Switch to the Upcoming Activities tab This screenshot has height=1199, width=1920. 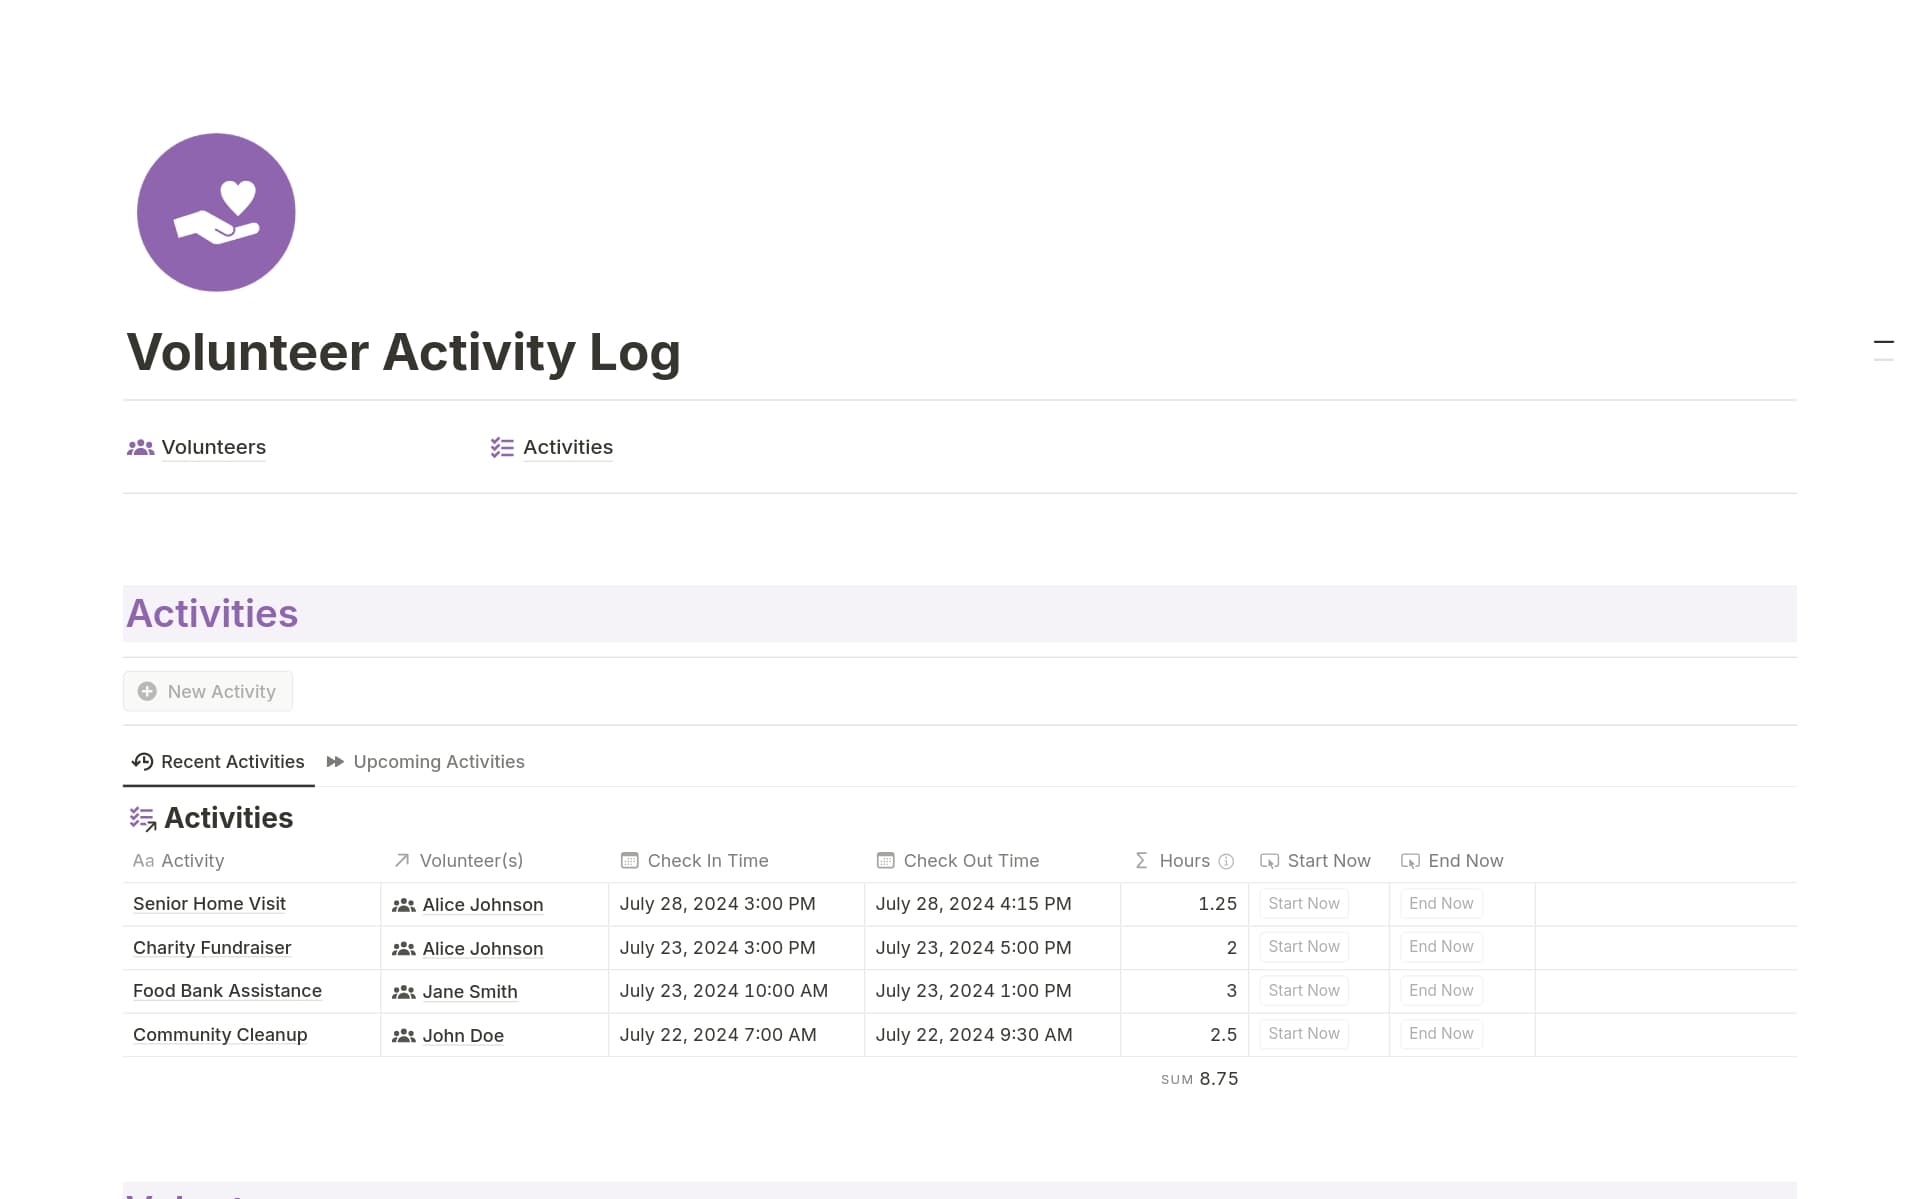[438, 761]
